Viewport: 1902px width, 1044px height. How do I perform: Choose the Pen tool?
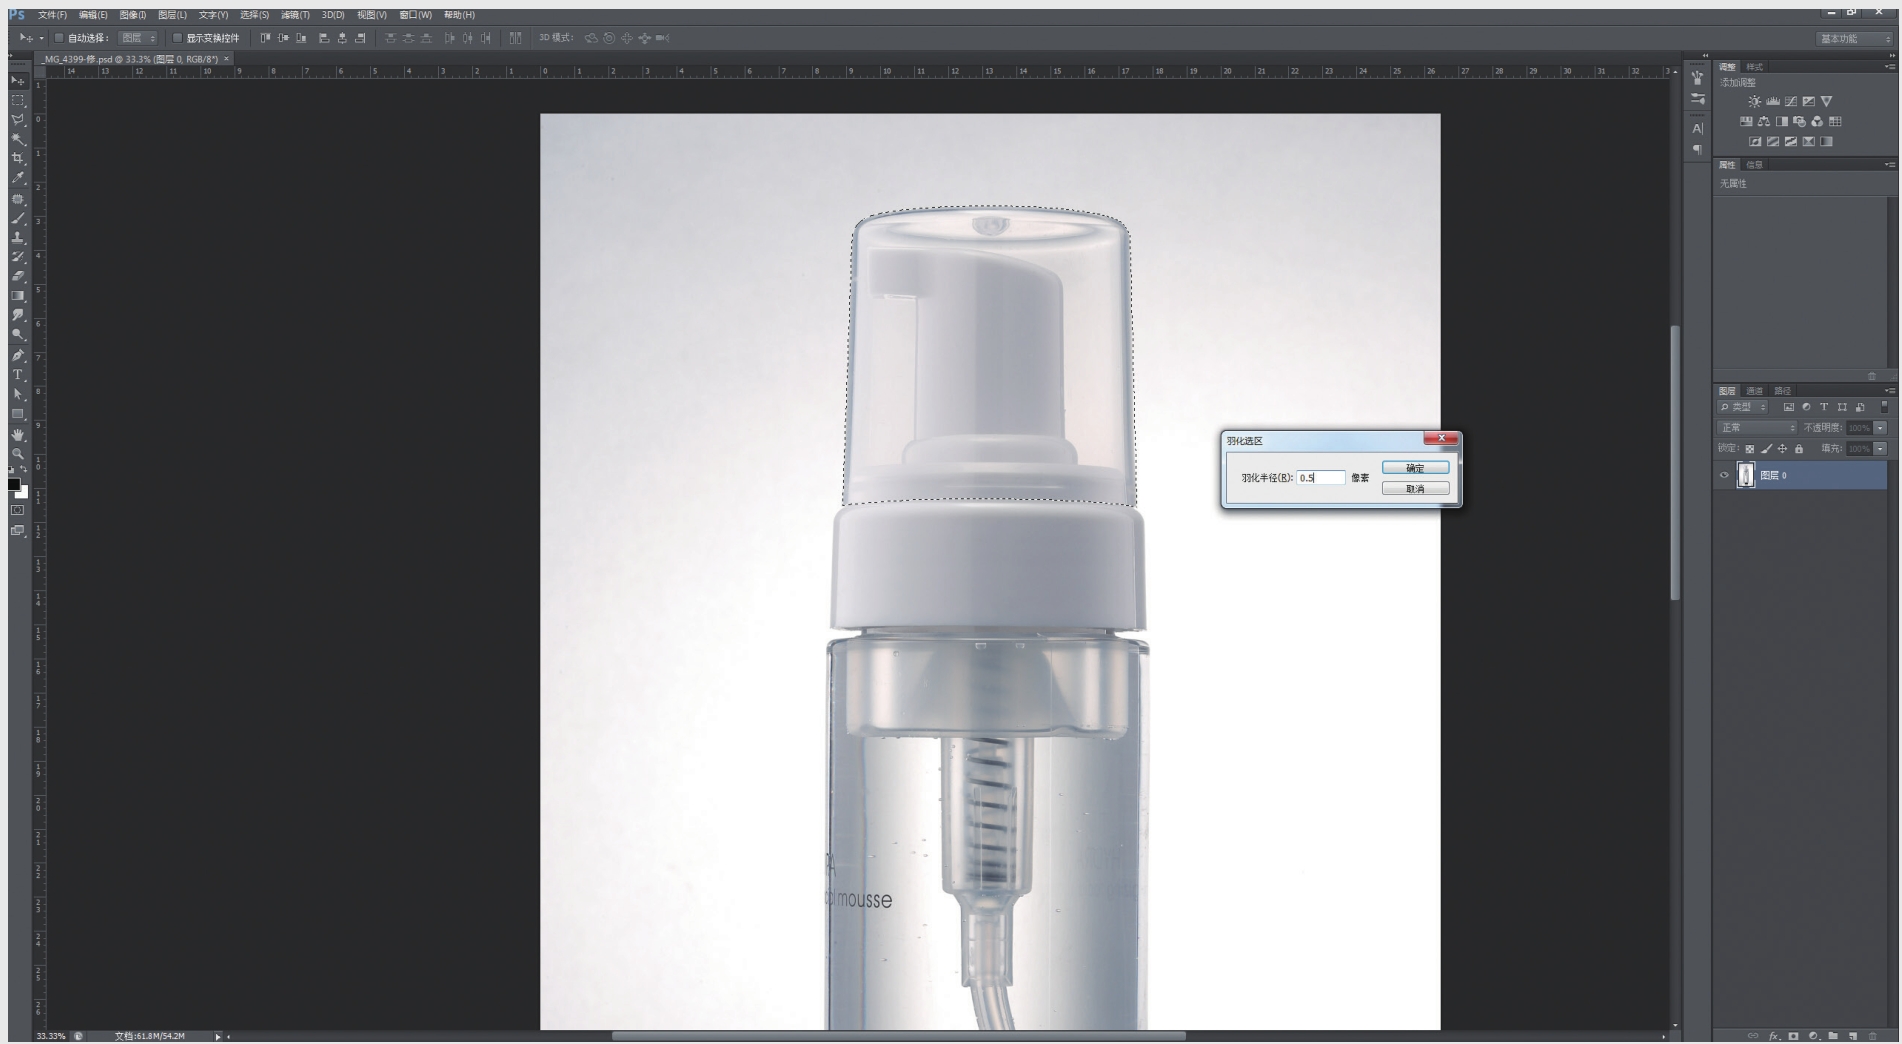point(18,355)
